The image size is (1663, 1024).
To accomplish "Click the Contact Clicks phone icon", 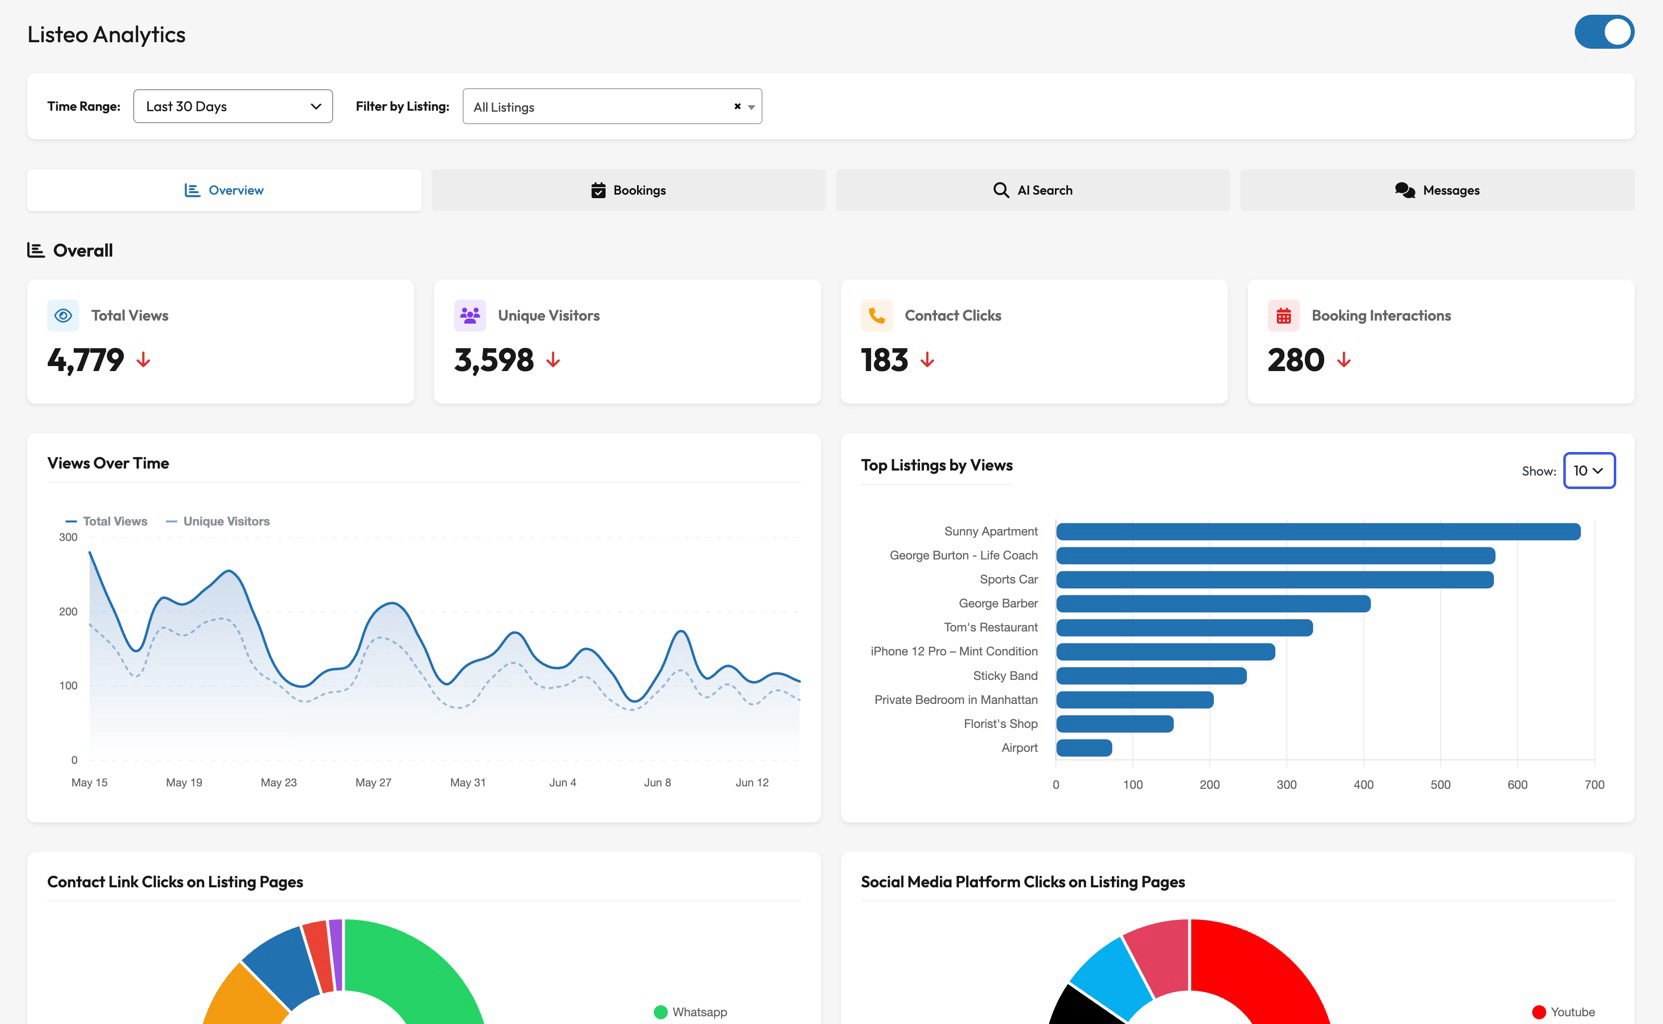I will point(877,315).
